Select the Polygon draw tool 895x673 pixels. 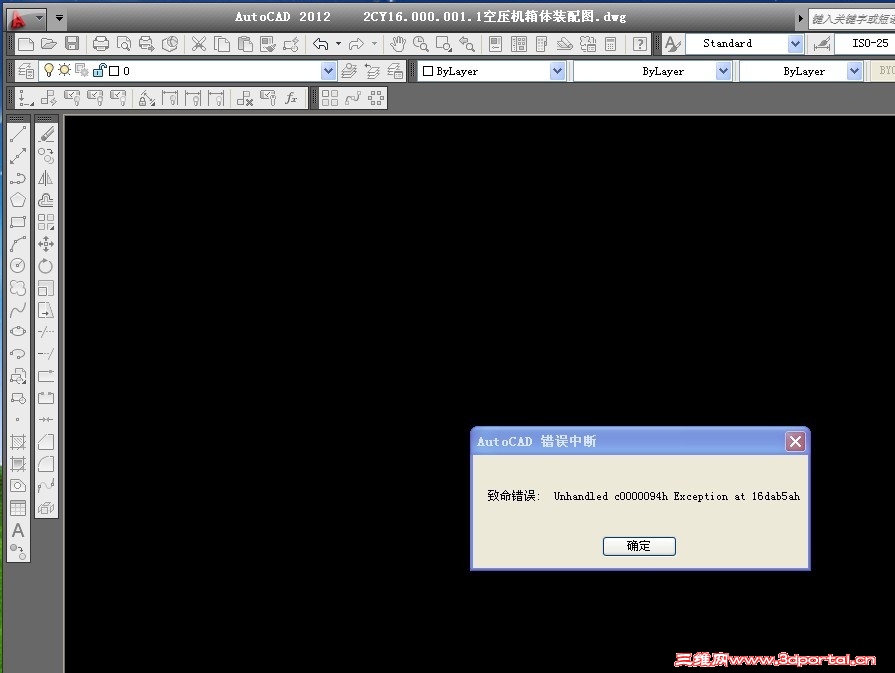click(x=18, y=200)
